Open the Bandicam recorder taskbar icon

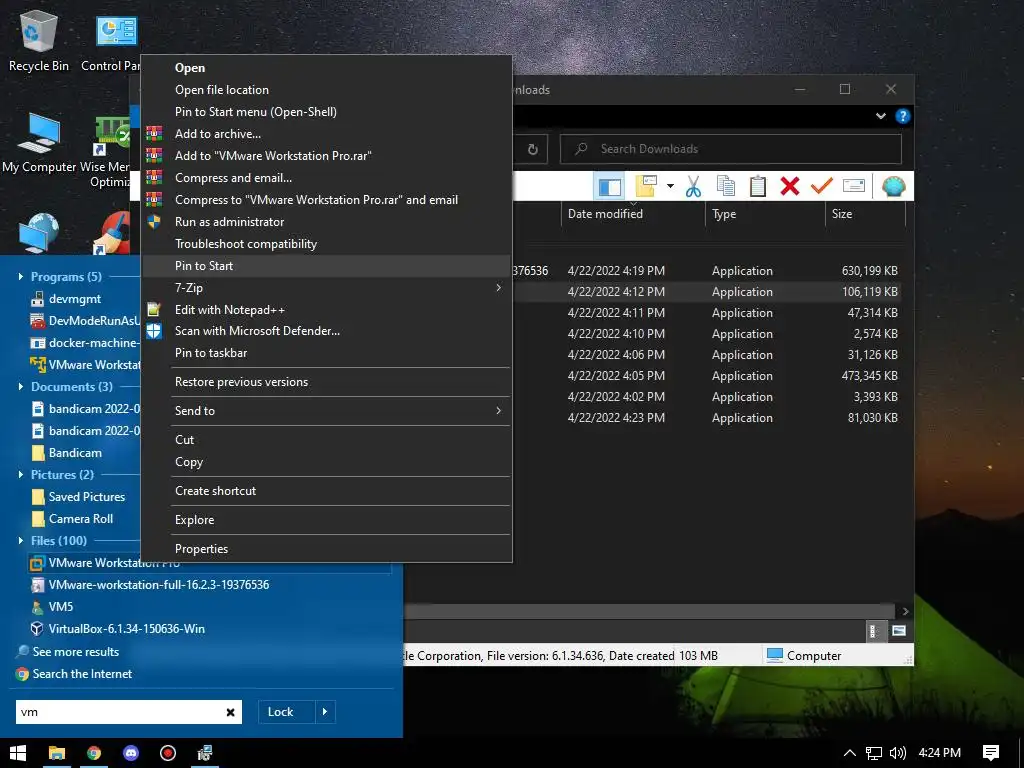pos(168,753)
